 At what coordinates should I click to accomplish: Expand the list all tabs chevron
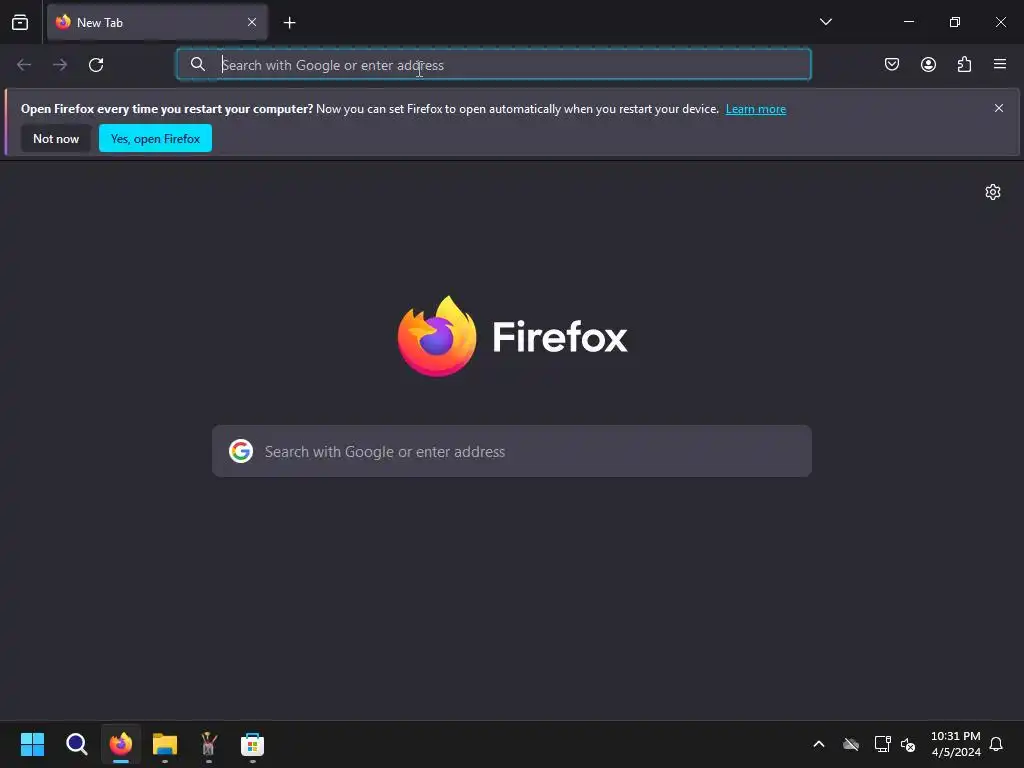click(x=825, y=22)
